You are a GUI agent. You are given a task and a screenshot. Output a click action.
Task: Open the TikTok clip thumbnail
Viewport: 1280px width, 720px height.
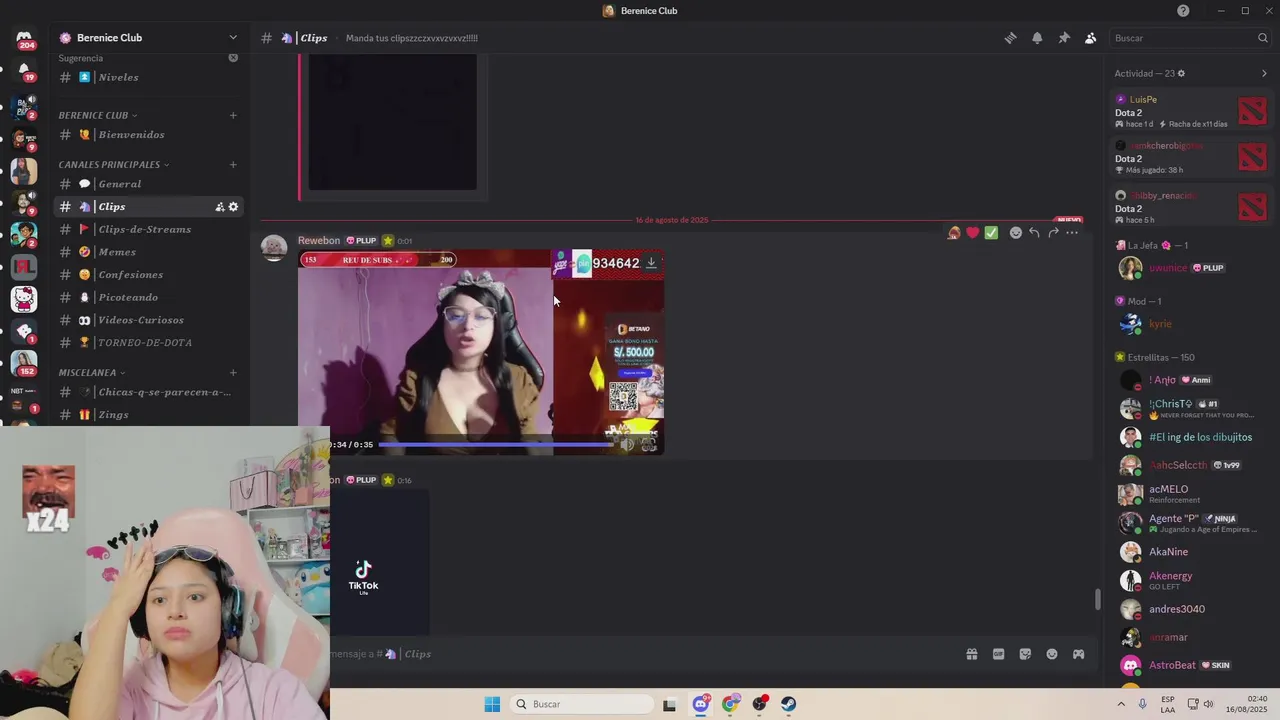click(x=363, y=563)
